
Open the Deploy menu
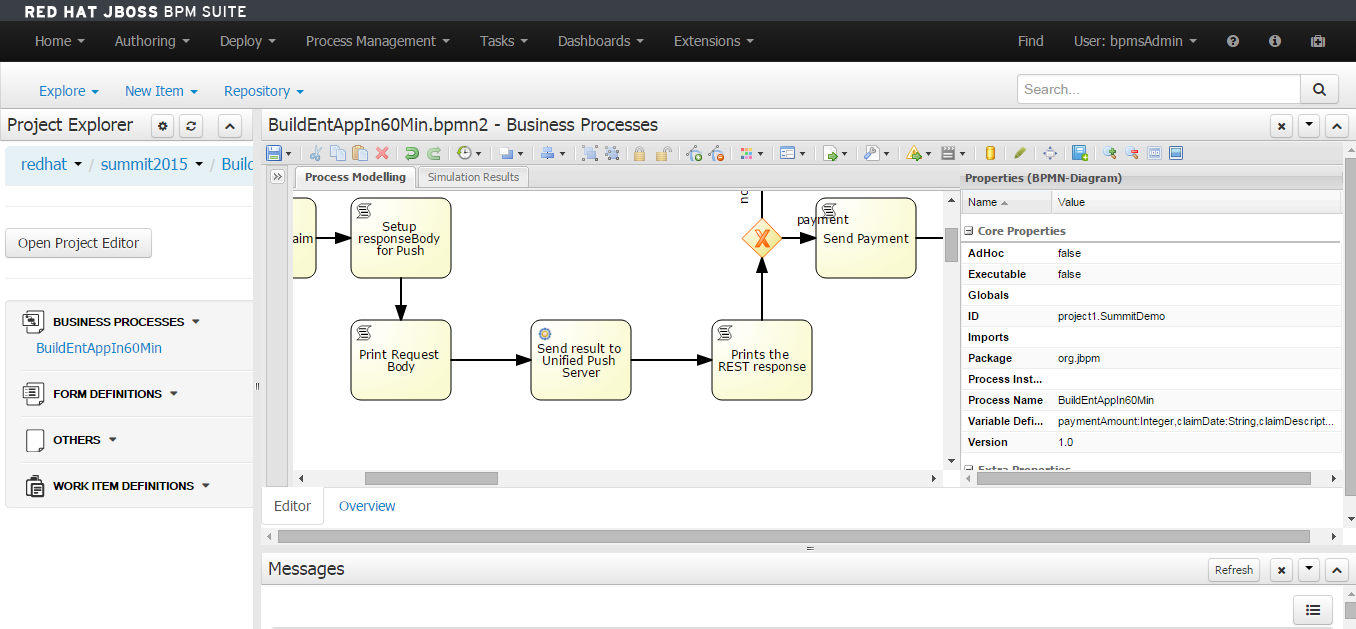tap(248, 41)
